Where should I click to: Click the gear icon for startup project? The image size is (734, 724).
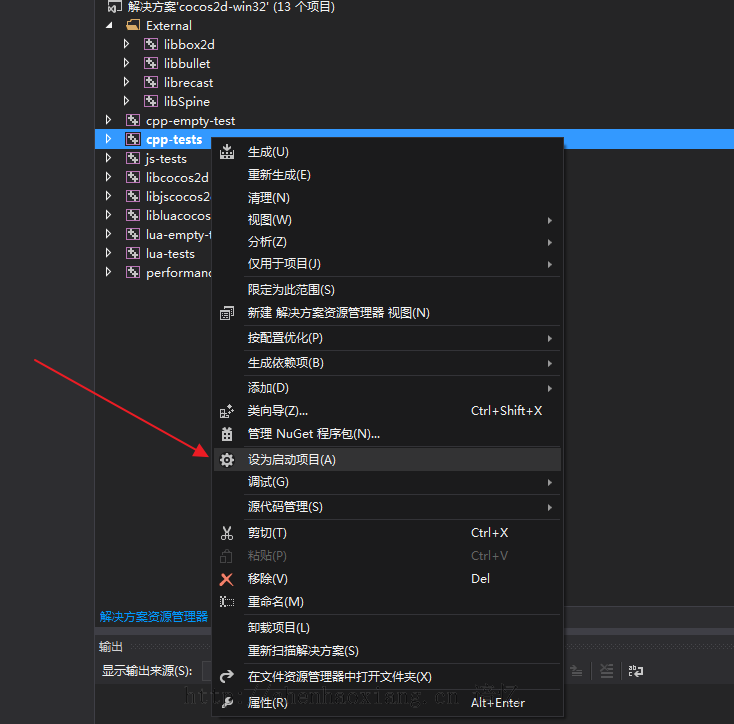tap(227, 460)
